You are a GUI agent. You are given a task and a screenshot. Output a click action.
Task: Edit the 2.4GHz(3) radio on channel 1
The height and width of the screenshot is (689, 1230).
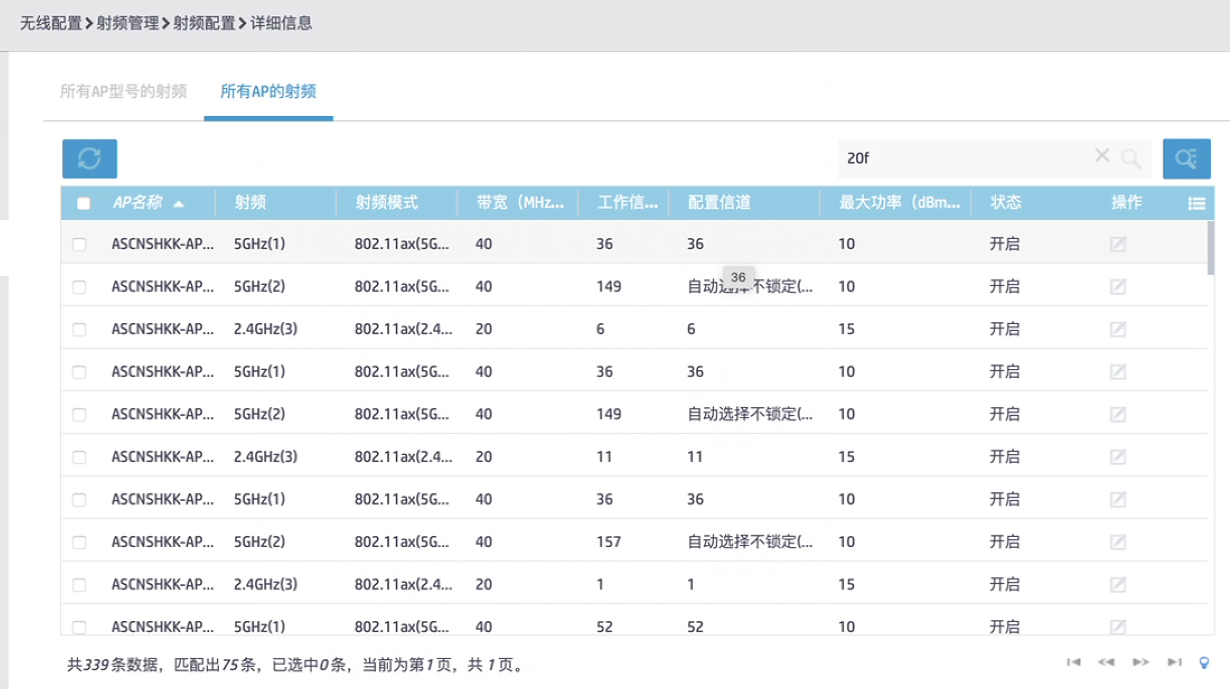click(x=1118, y=584)
